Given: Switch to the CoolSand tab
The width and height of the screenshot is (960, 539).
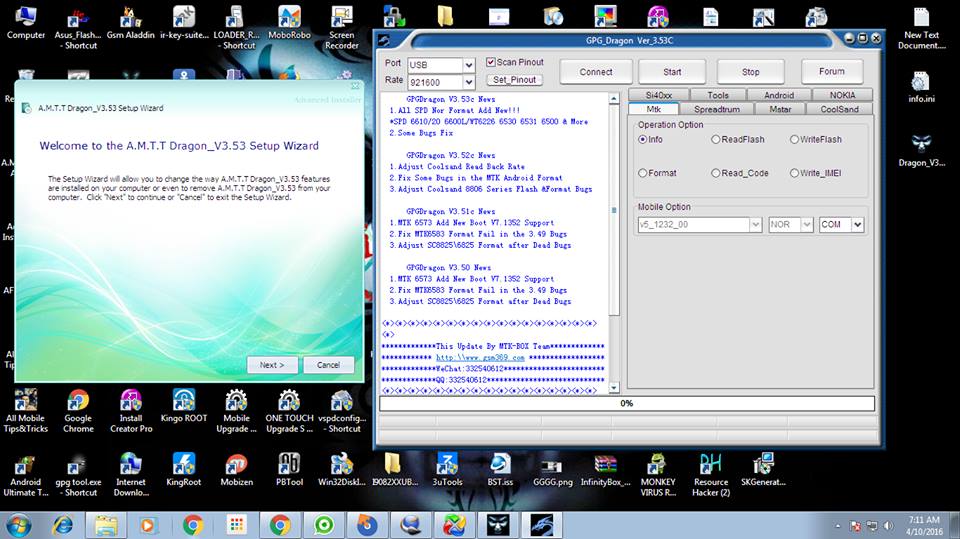Looking at the screenshot, I should [839, 109].
